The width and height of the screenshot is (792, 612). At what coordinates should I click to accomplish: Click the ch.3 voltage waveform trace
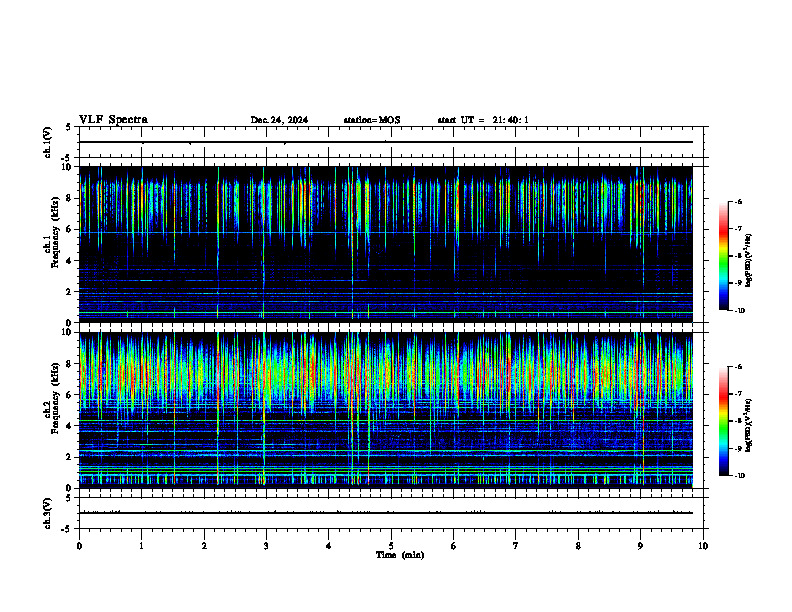pos(386,513)
